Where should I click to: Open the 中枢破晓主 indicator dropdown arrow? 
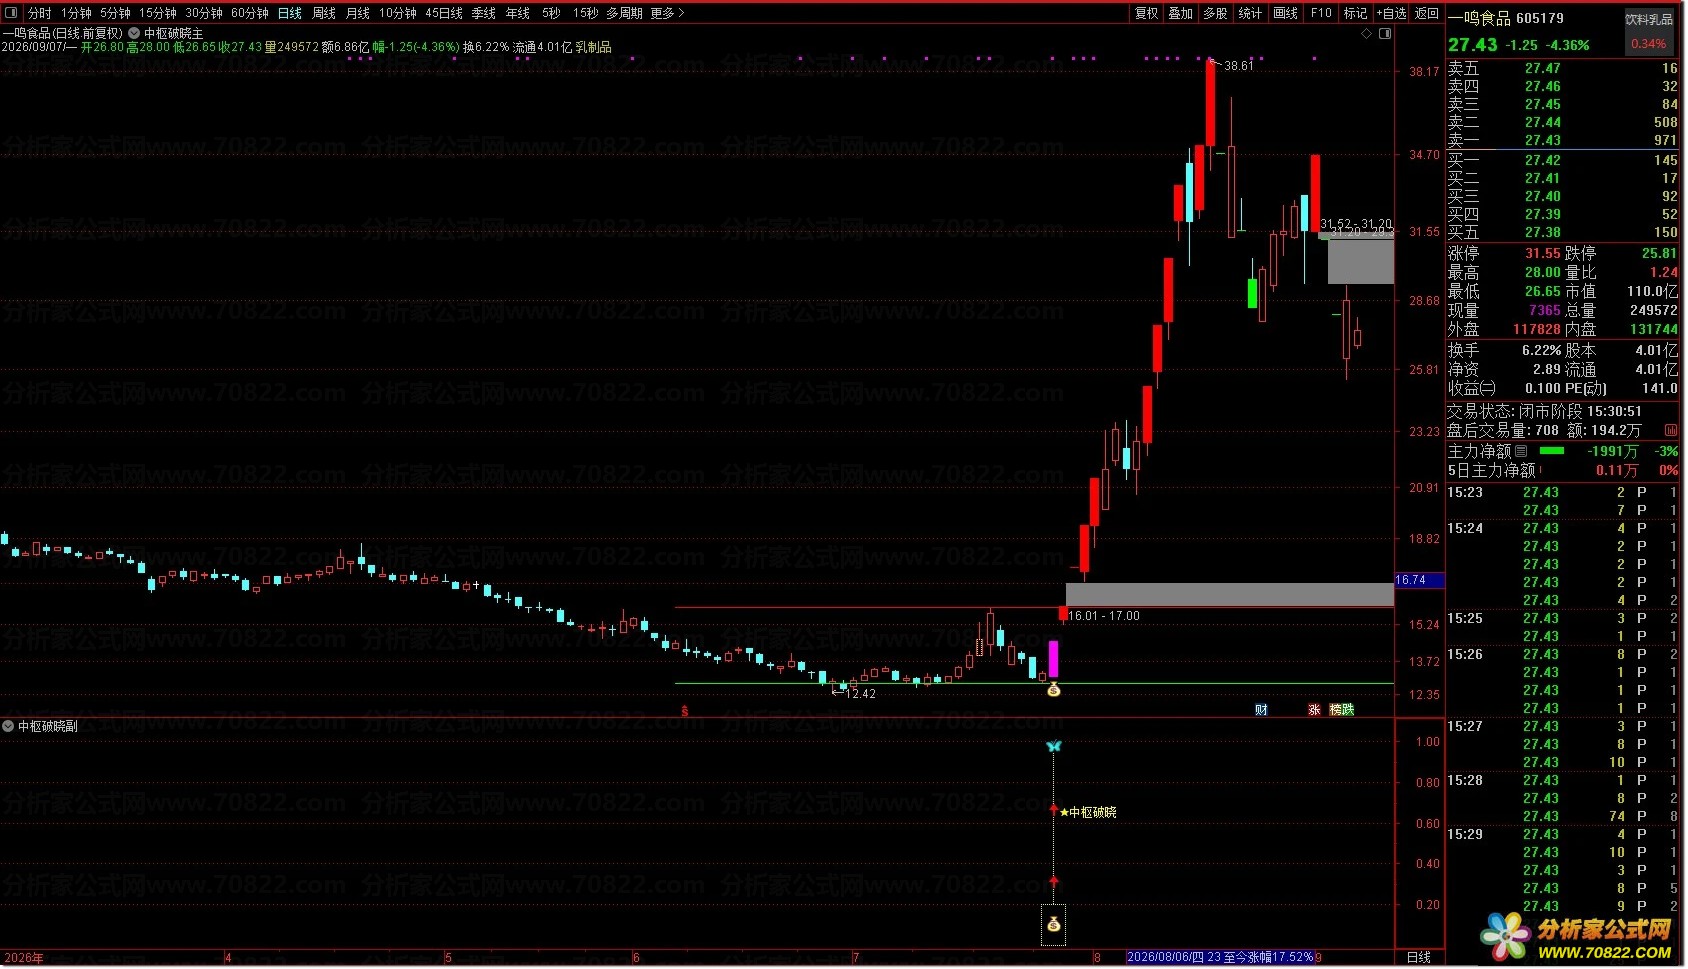134,33
